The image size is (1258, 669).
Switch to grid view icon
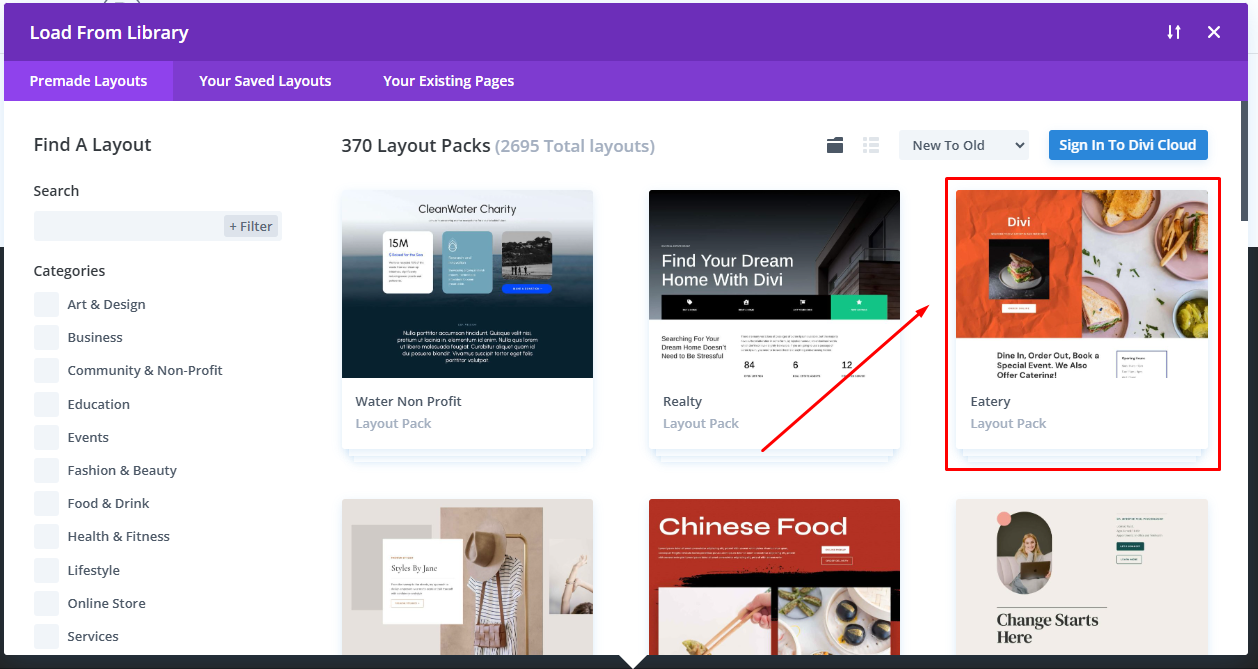[x=835, y=145]
